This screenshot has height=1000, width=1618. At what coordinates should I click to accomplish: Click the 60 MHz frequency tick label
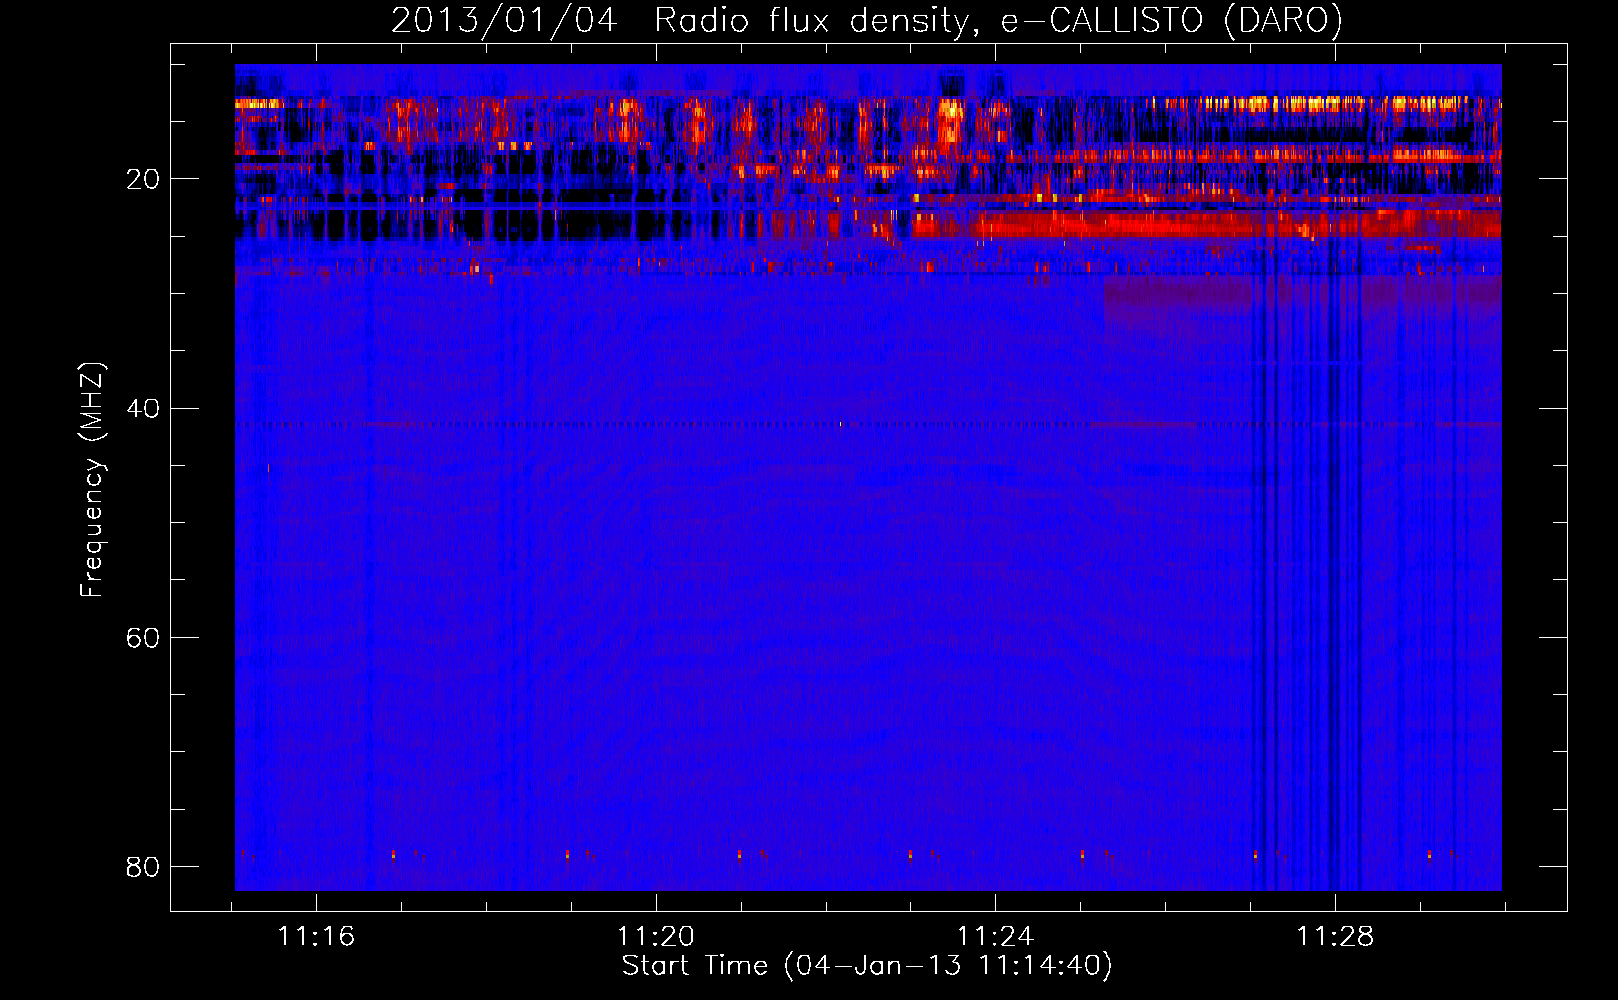point(143,637)
